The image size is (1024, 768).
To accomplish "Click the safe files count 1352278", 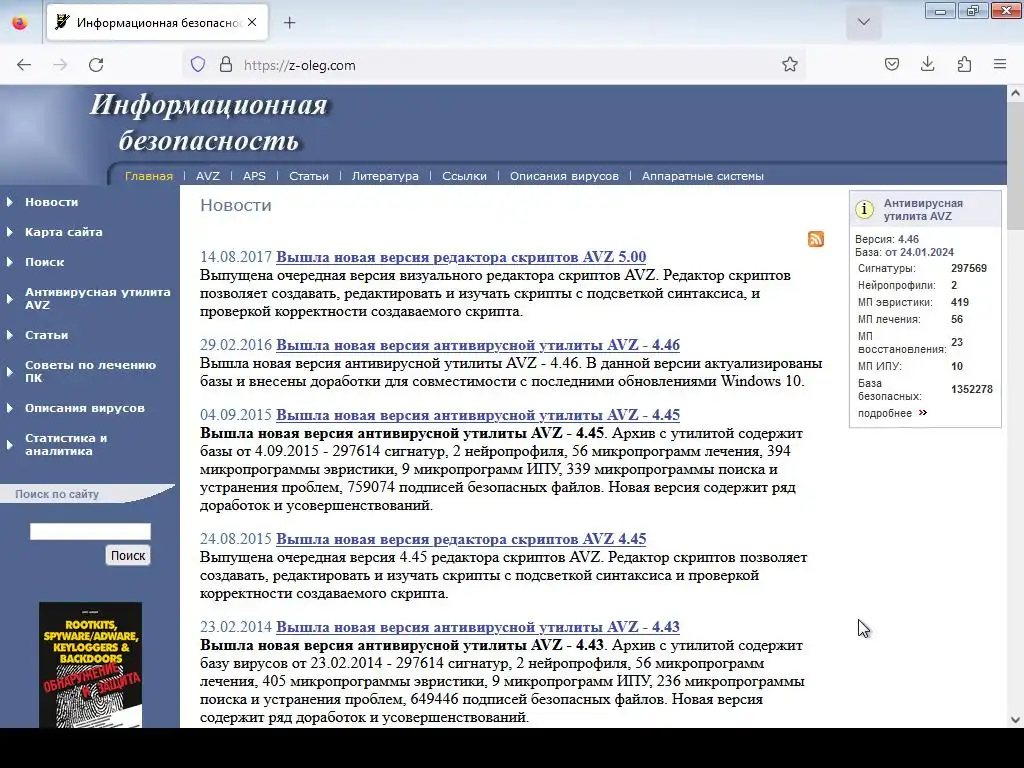I will 972,389.
